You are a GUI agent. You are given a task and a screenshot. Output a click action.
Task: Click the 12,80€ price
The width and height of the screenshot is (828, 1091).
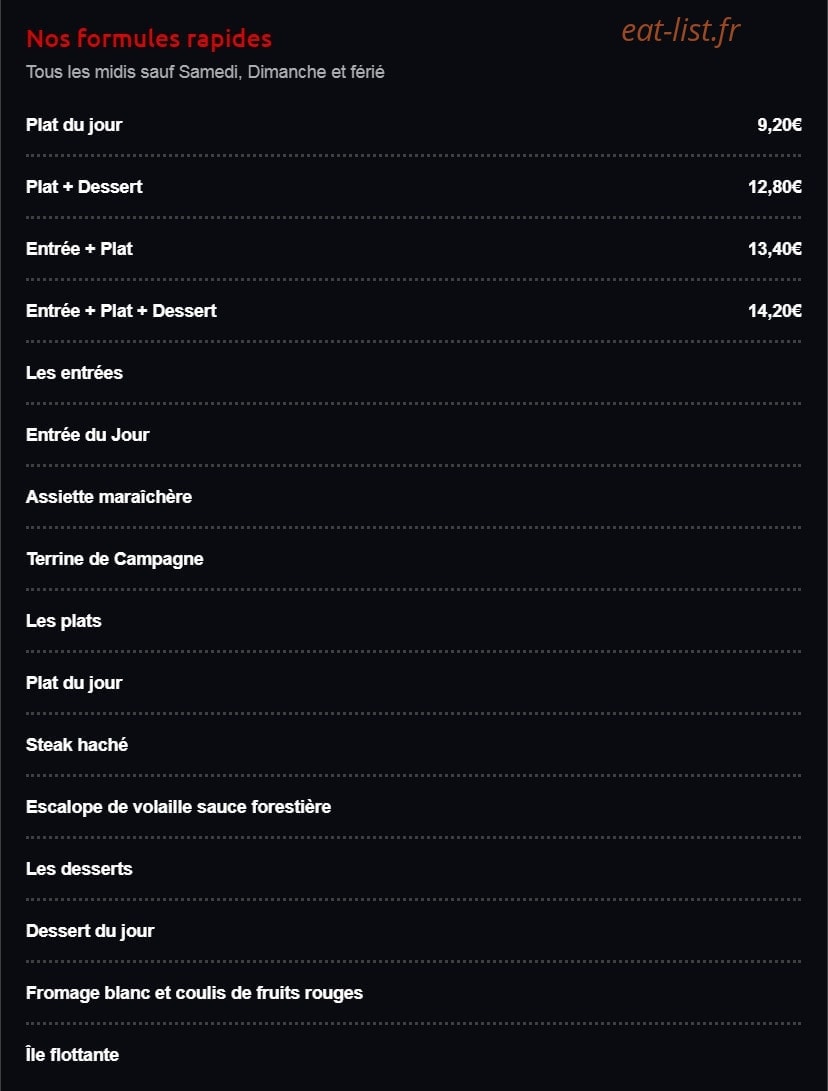point(775,187)
